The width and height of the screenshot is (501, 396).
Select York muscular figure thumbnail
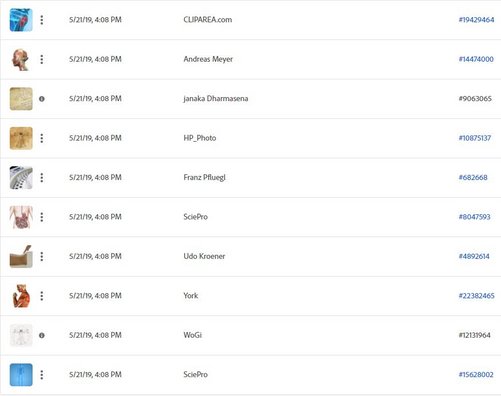[21, 296]
